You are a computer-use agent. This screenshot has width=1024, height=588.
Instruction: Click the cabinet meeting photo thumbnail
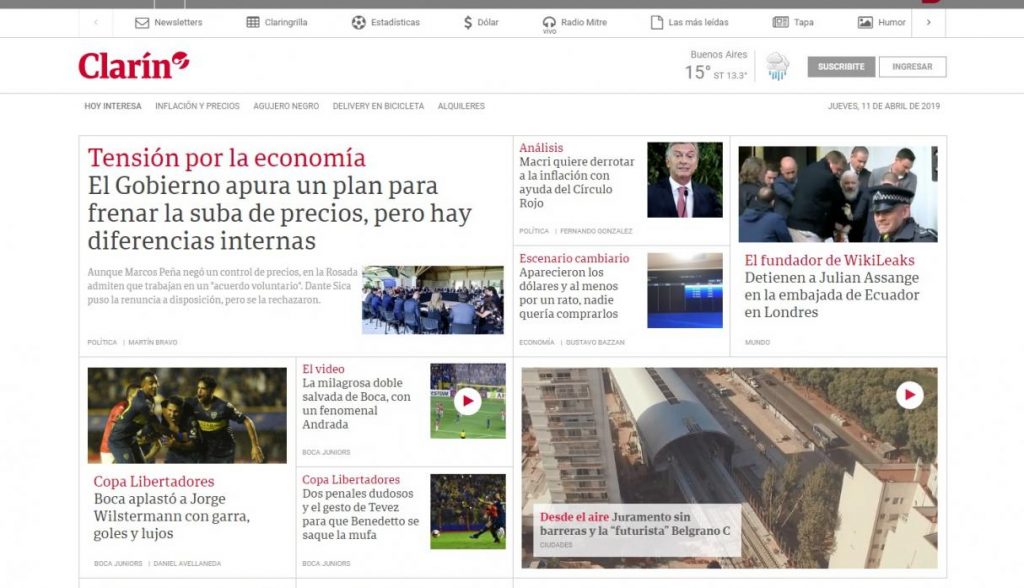[x=433, y=300]
